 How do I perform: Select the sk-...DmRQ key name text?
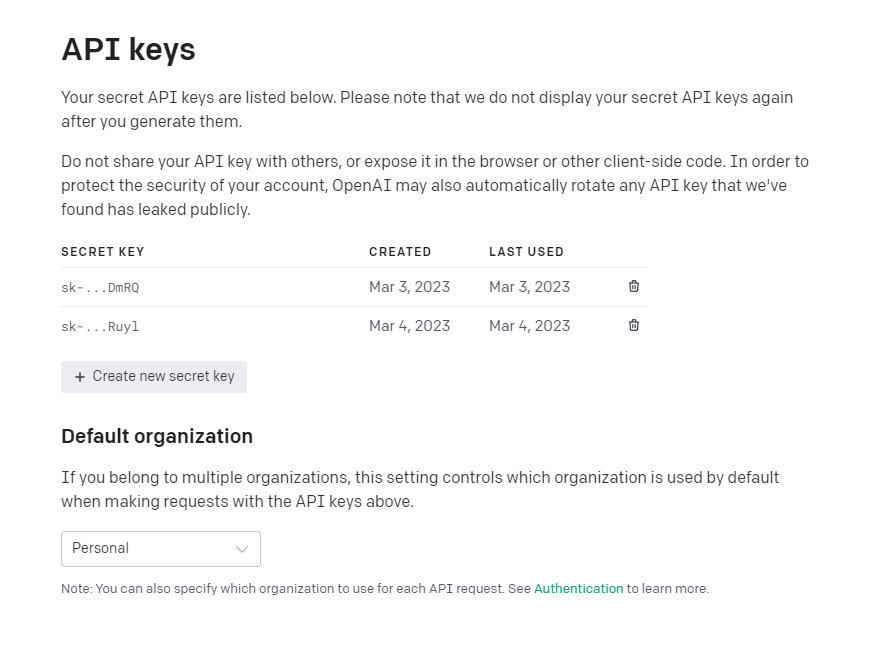100,287
